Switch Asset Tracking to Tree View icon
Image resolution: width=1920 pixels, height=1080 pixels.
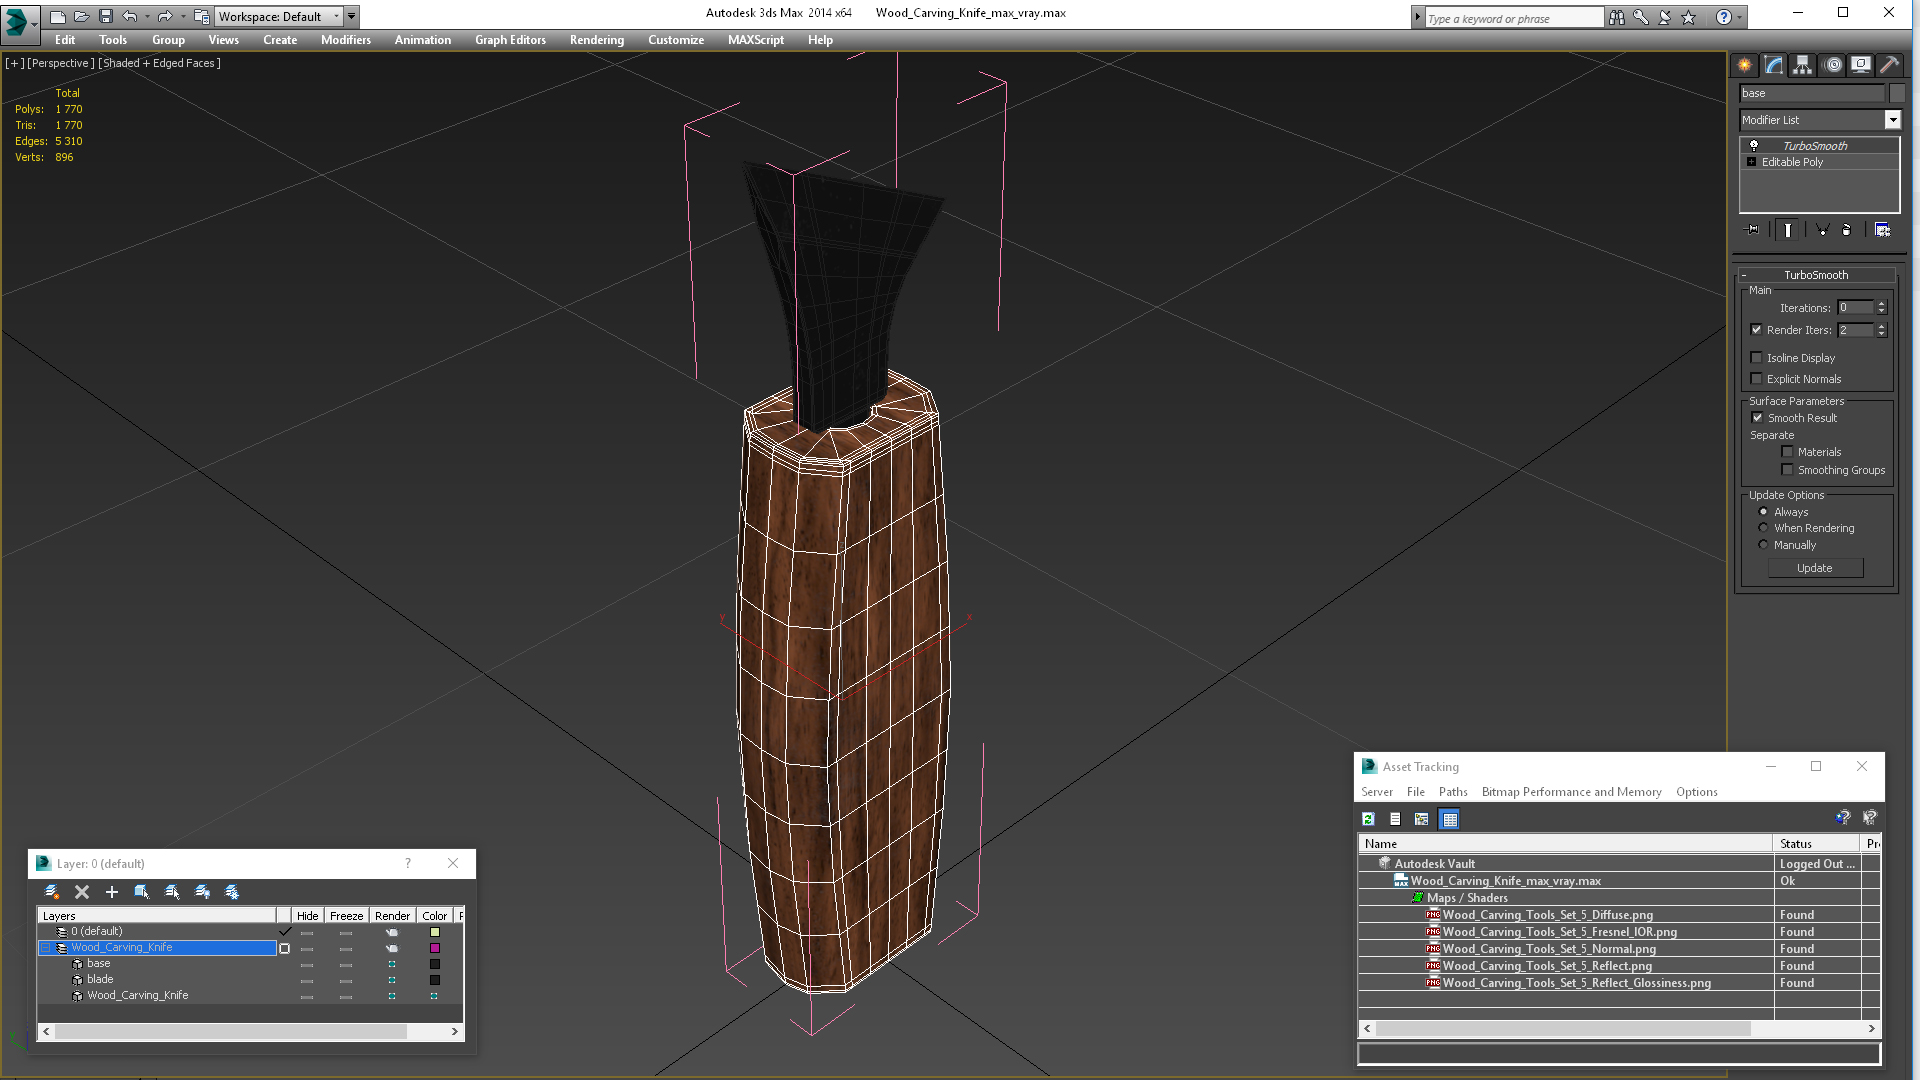coord(1421,819)
